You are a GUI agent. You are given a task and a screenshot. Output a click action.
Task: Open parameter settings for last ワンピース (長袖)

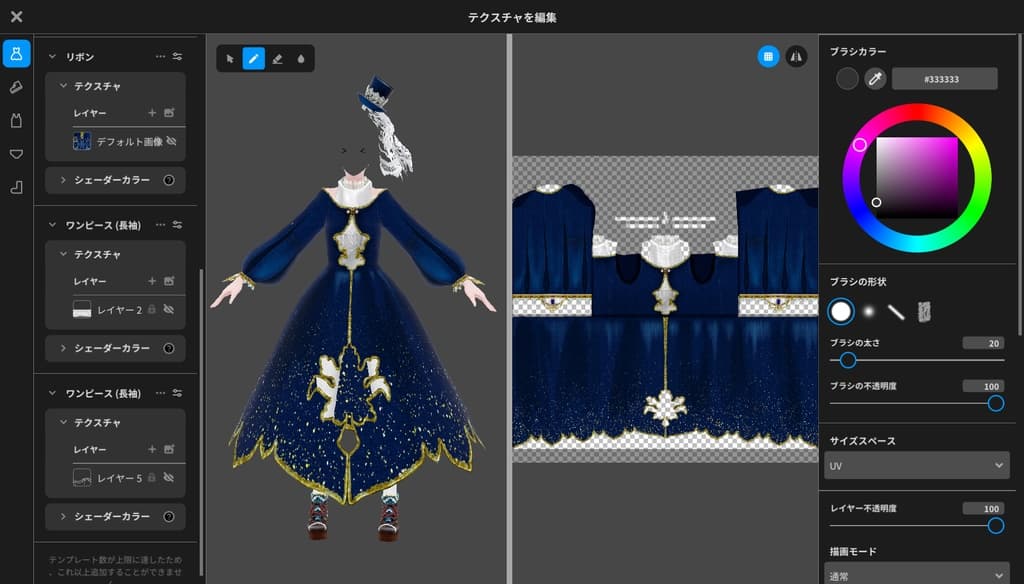pyautogui.click(x=177, y=393)
